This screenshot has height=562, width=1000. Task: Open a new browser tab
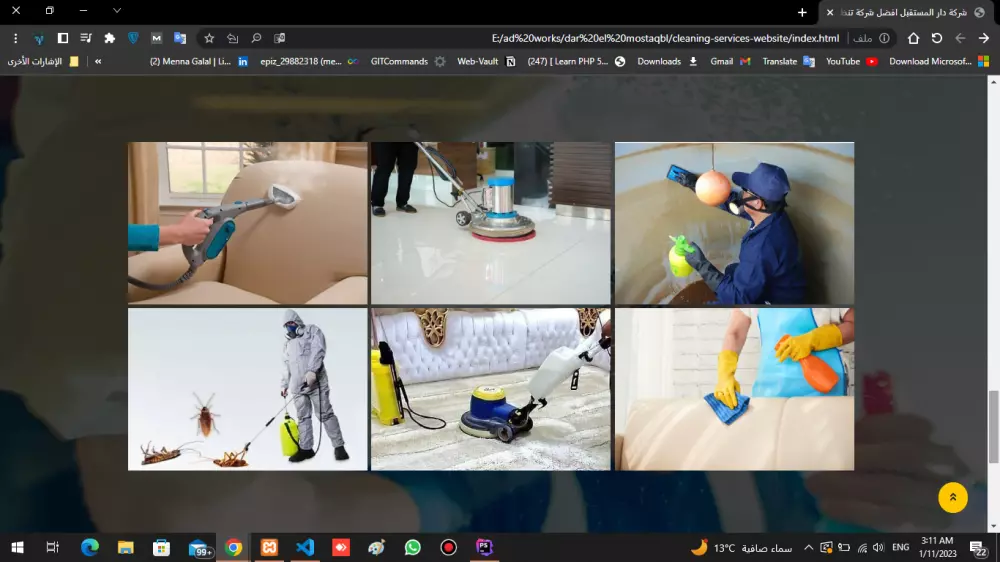pyautogui.click(x=802, y=12)
